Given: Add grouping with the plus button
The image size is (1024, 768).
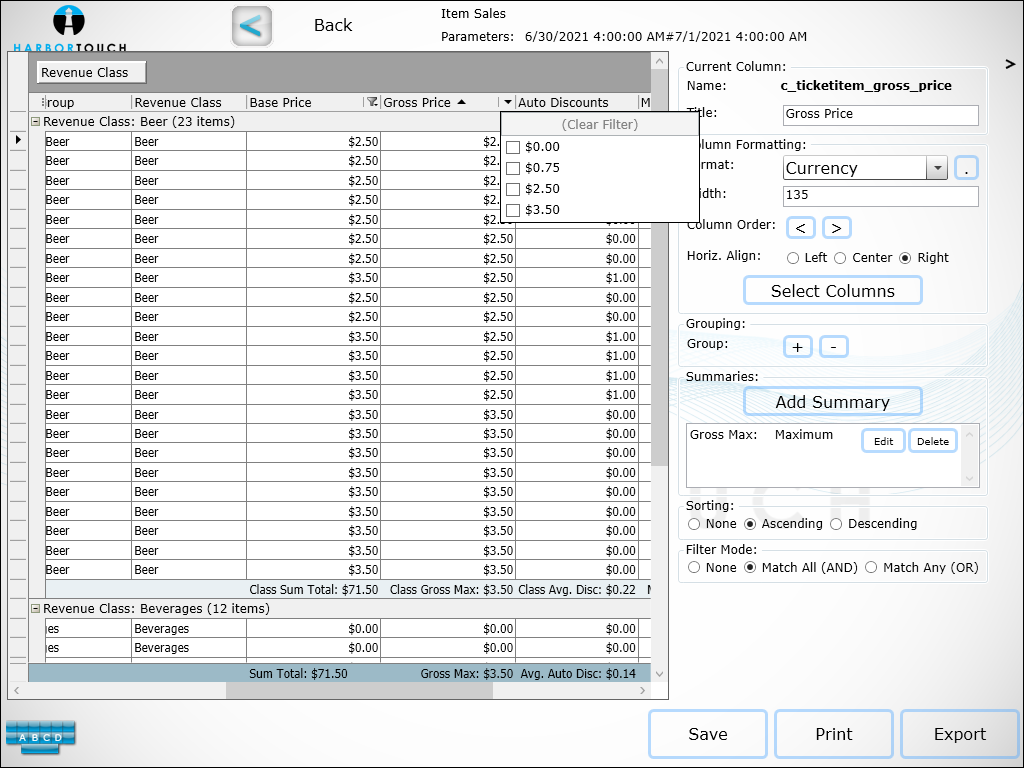Looking at the screenshot, I should point(797,347).
